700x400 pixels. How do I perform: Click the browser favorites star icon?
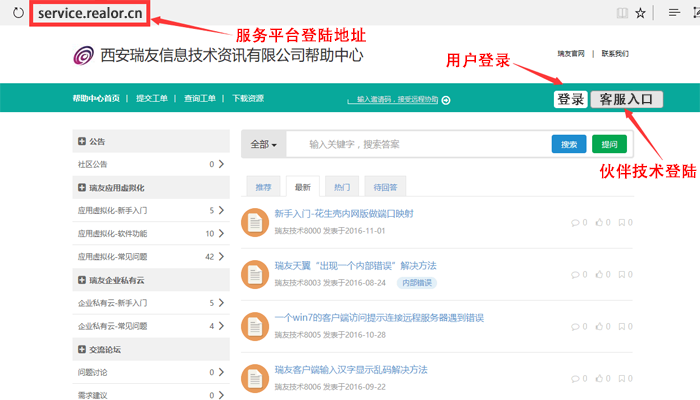pyautogui.click(x=640, y=13)
